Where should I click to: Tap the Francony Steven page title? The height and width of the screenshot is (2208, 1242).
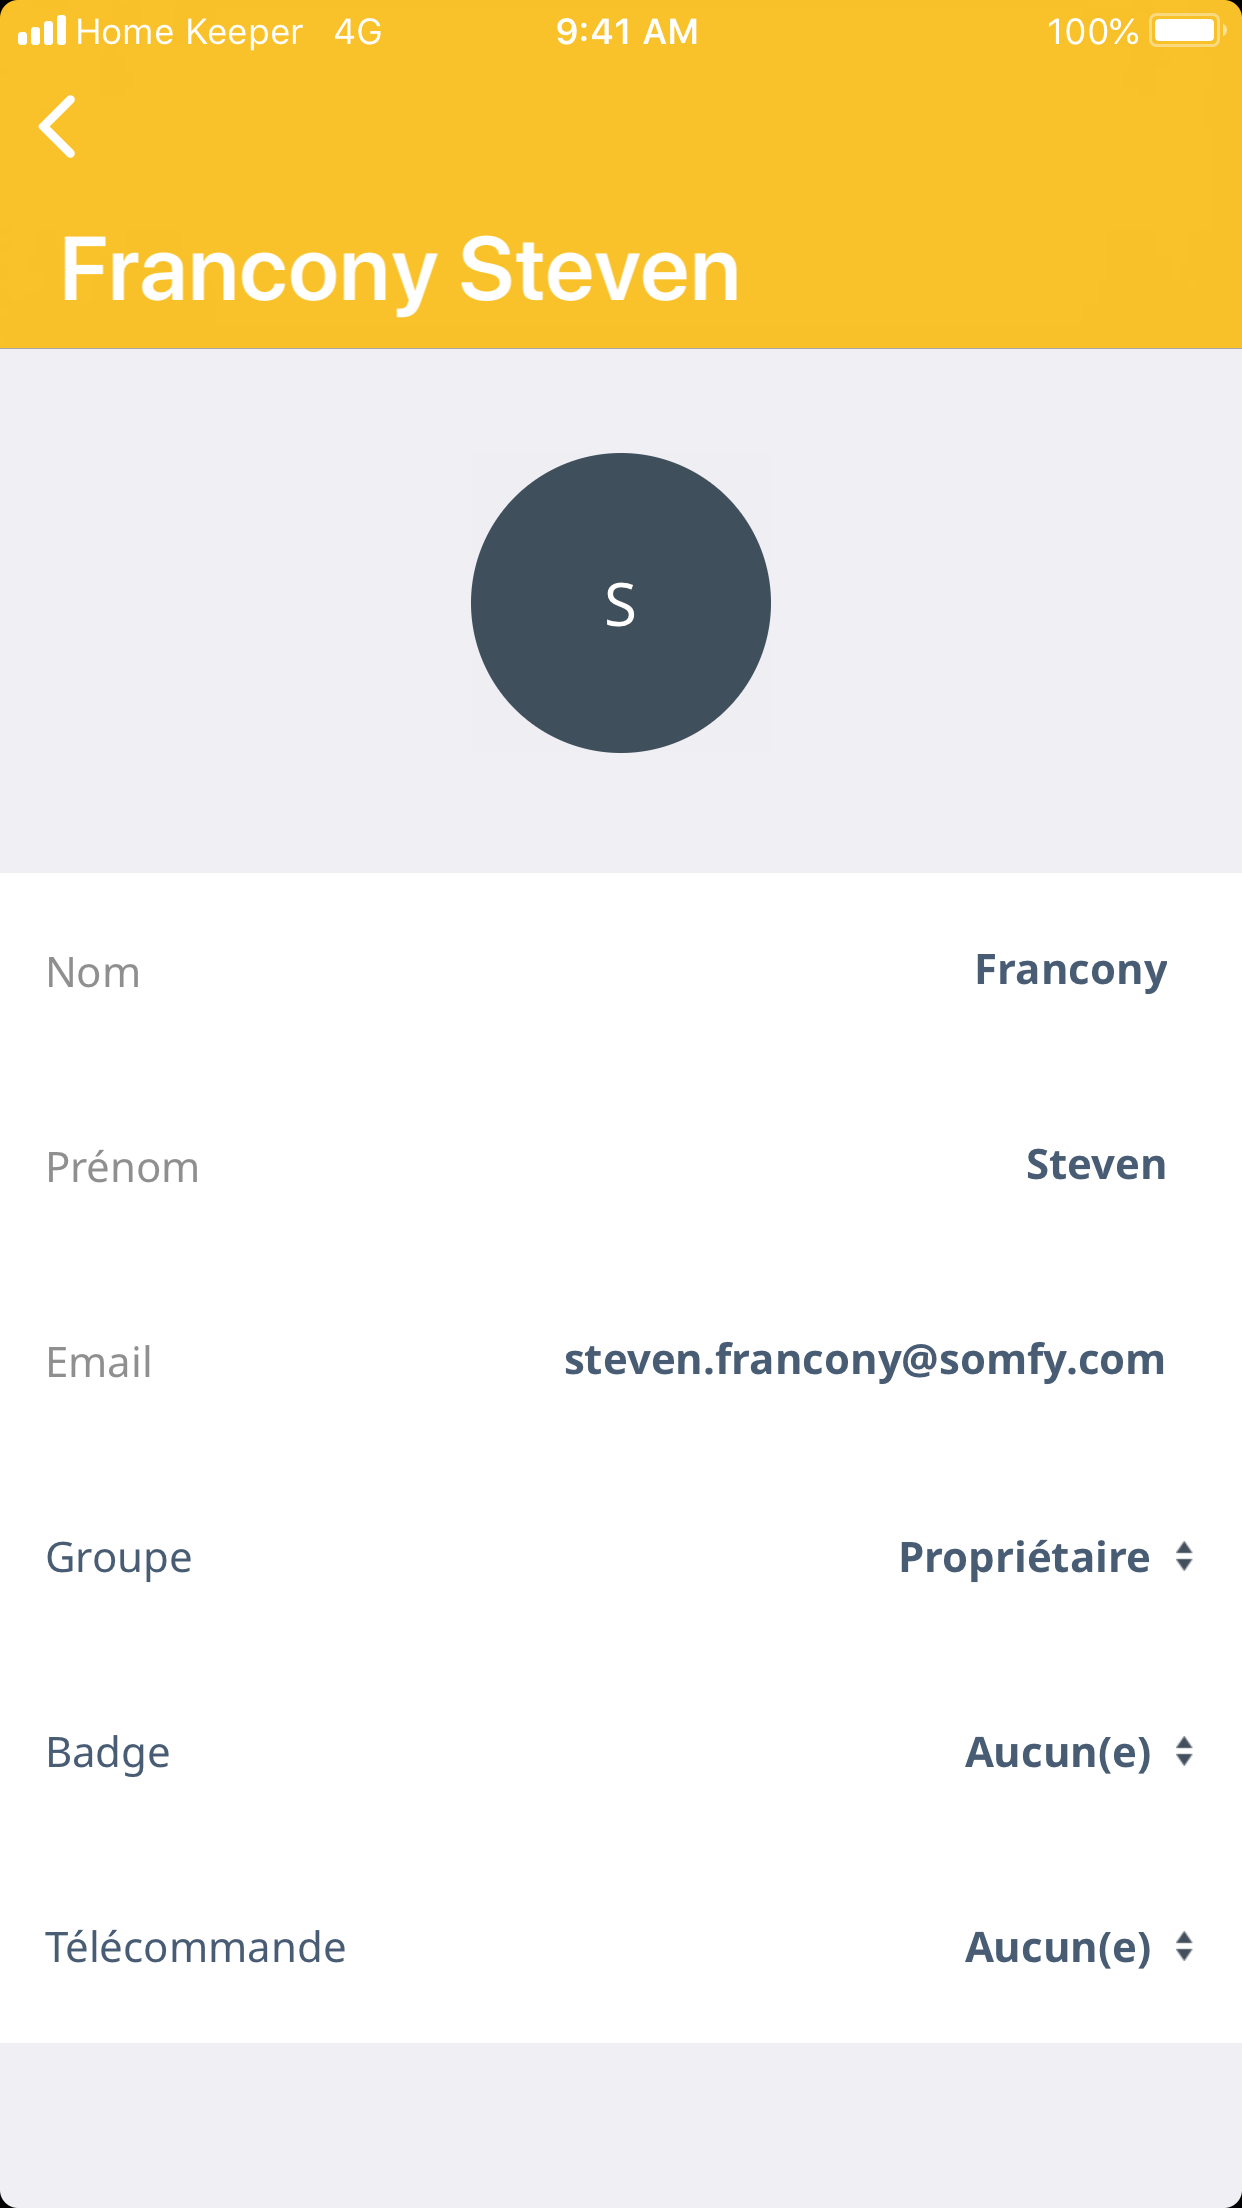pyautogui.click(x=400, y=270)
